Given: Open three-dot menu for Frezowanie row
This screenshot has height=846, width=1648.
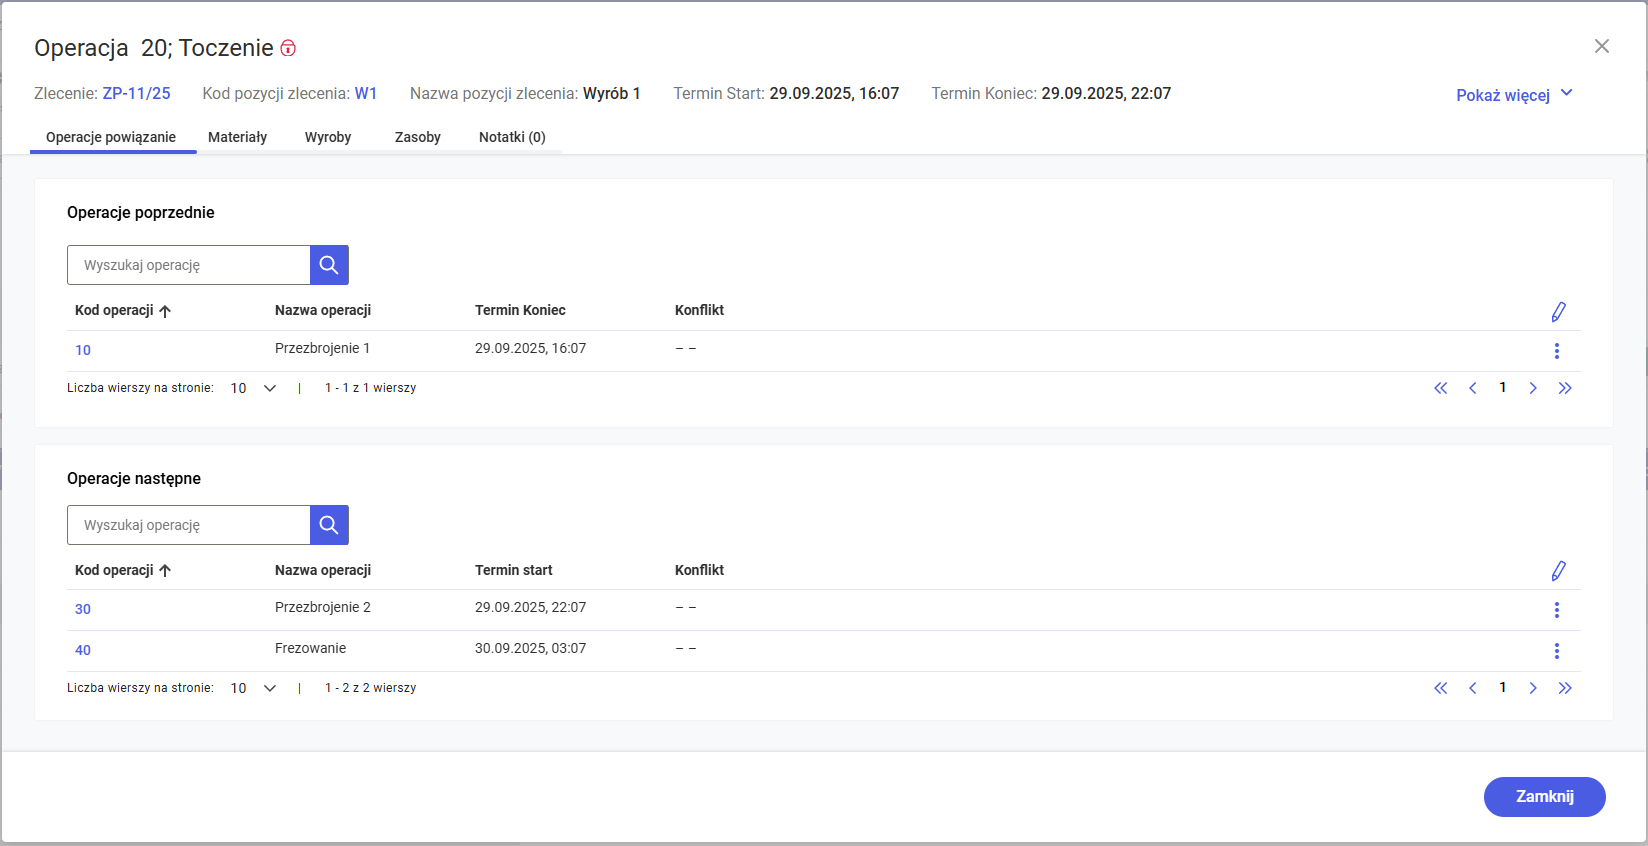Looking at the screenshot, I should pos(1556,651).
